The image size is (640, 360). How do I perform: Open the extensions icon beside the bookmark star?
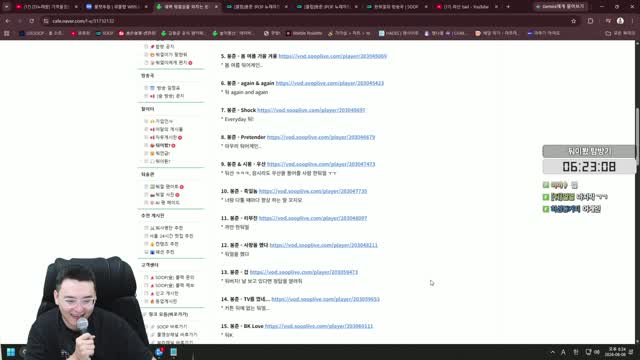click(x=590, y=21)
